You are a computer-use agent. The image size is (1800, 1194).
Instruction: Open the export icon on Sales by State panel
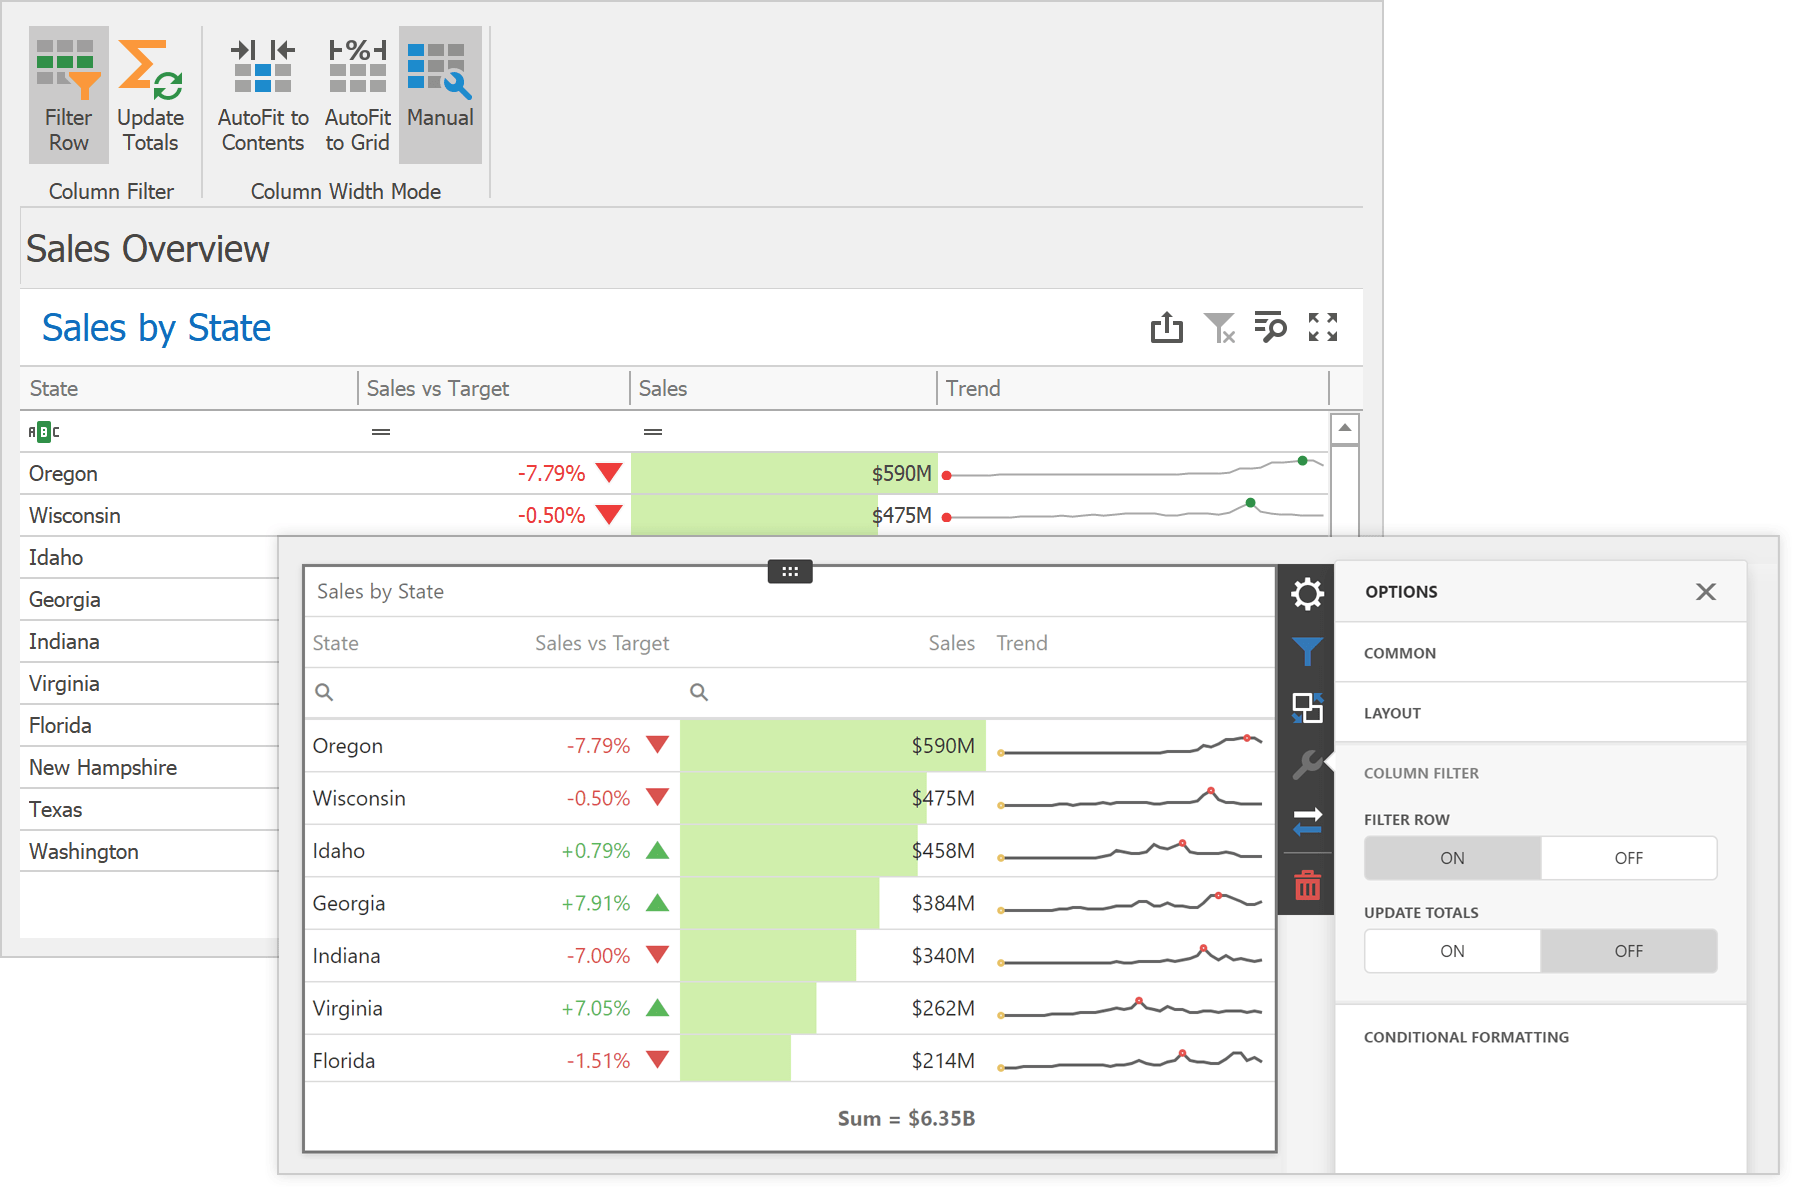1166,327
